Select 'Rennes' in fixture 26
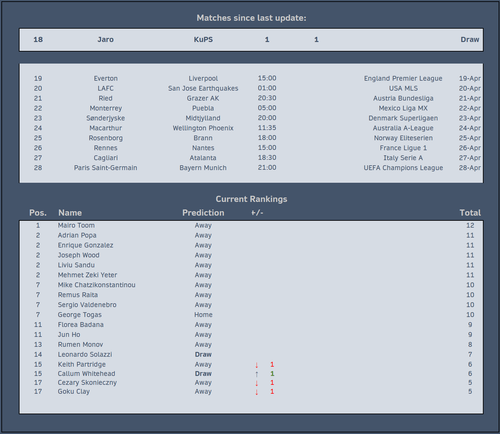Image resolution: width=500 pixels, height=434 pixels. pyautogui.click(x=106, y=148)
